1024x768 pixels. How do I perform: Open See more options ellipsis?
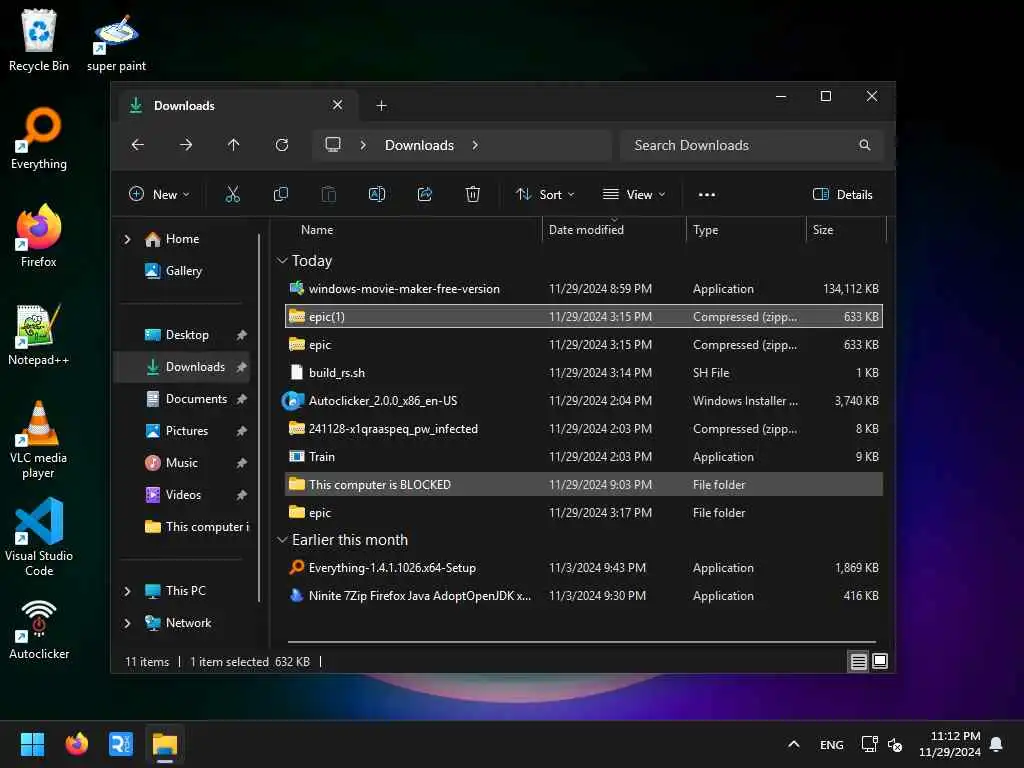pos(707,195)
